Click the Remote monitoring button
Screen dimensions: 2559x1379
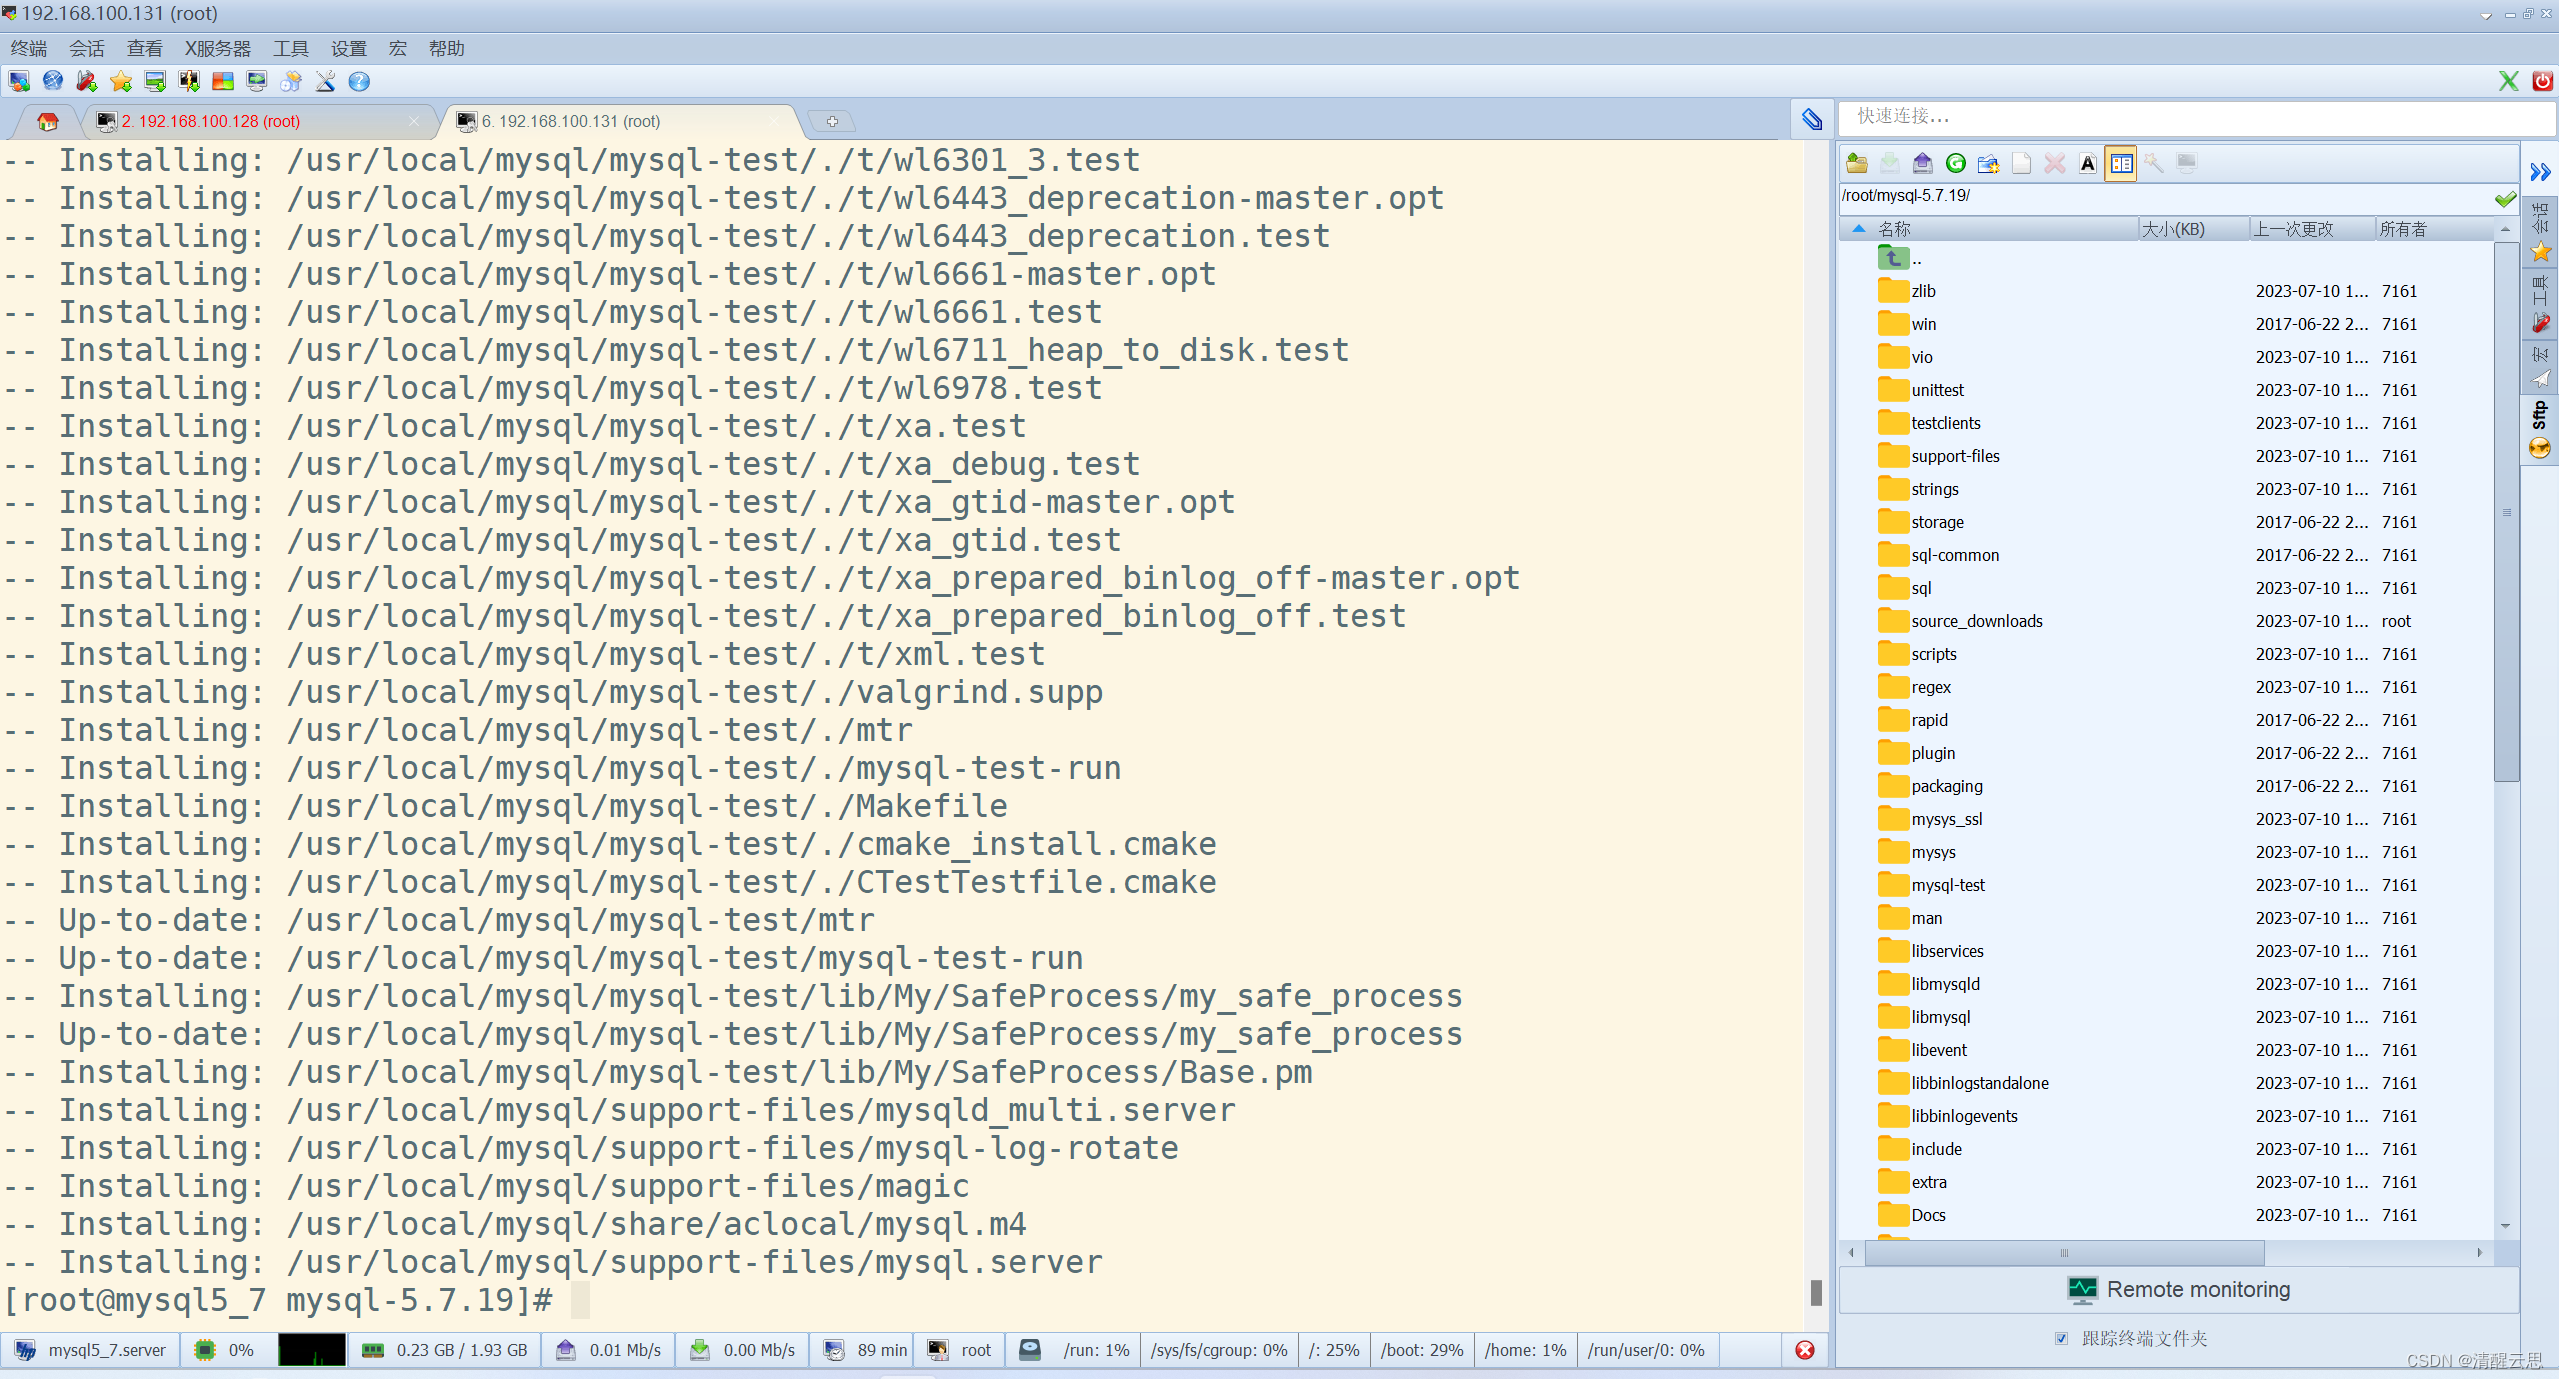(2178, 1290)
